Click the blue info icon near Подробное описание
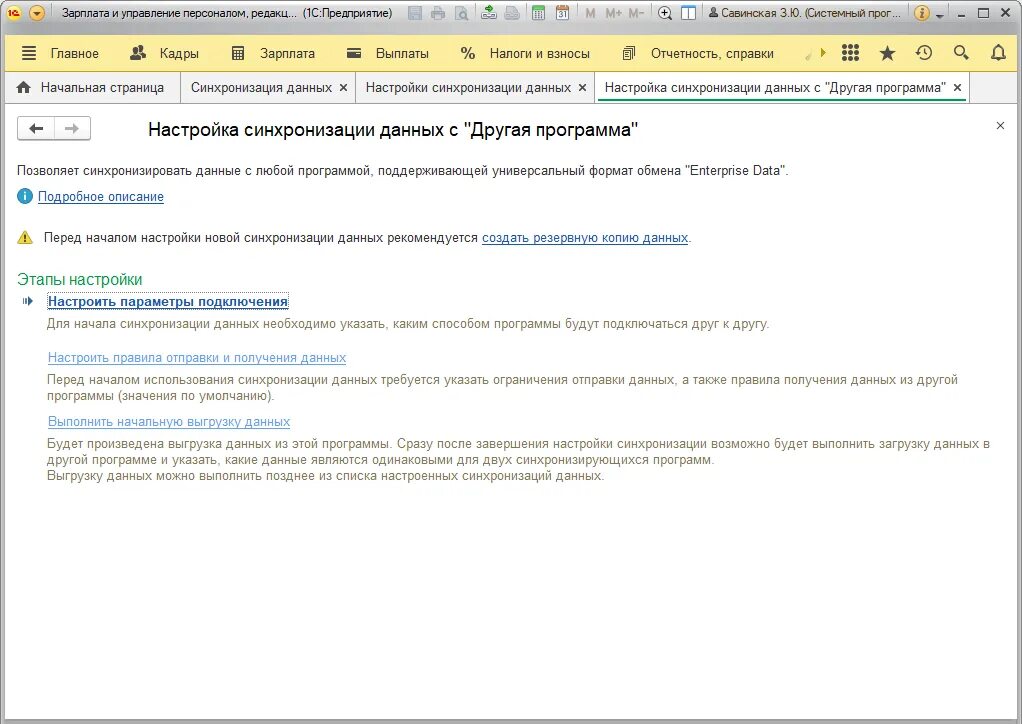 (x=25, y=196)
